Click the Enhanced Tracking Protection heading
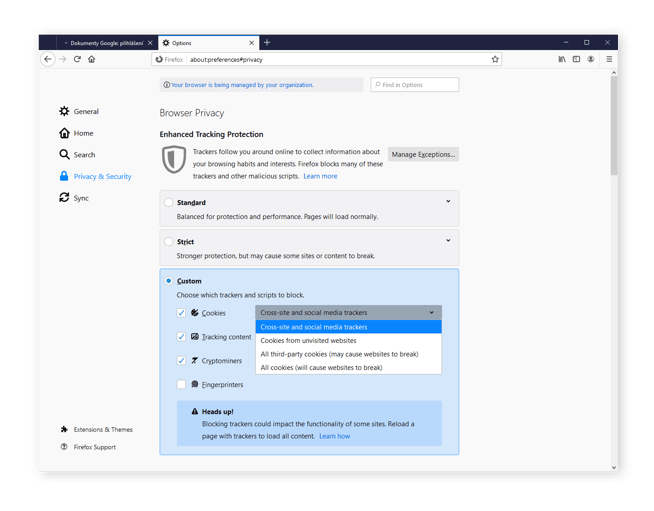Image resolution: width=654 pixels, height=511 pixels. (x=211, y=134)
